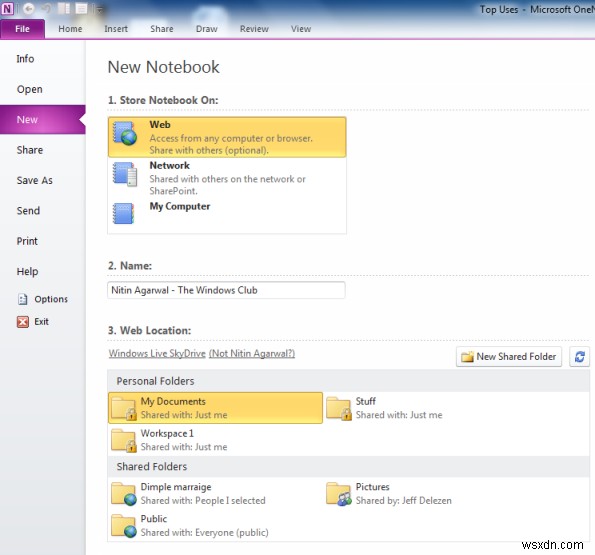Image resolution: width=595 pixels, height=555 pixels.
Task: Click the Back arrow in quick access toolbar
Action: [29, 8]
